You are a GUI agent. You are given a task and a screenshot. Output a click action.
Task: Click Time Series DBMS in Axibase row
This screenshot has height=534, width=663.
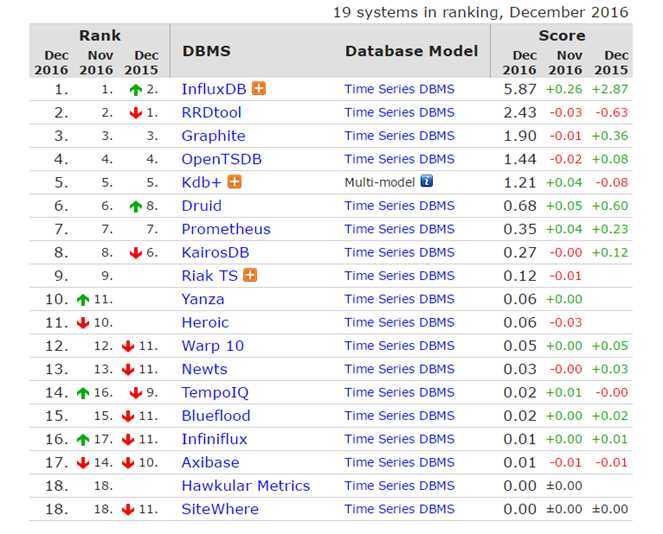point(400,463)
